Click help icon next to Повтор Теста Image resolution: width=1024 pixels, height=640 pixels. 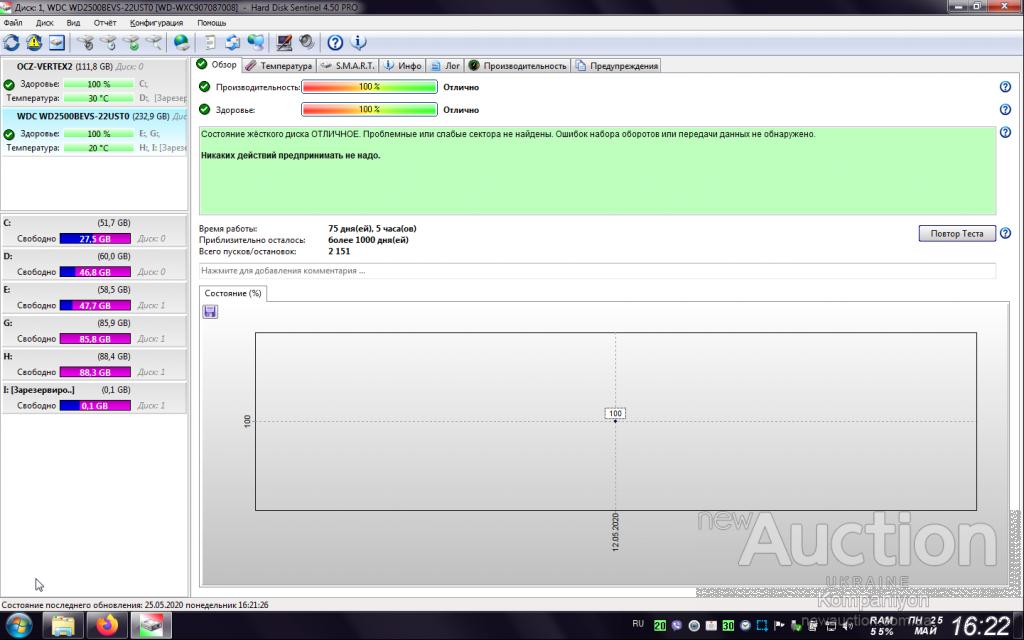tap(1005, 233)
